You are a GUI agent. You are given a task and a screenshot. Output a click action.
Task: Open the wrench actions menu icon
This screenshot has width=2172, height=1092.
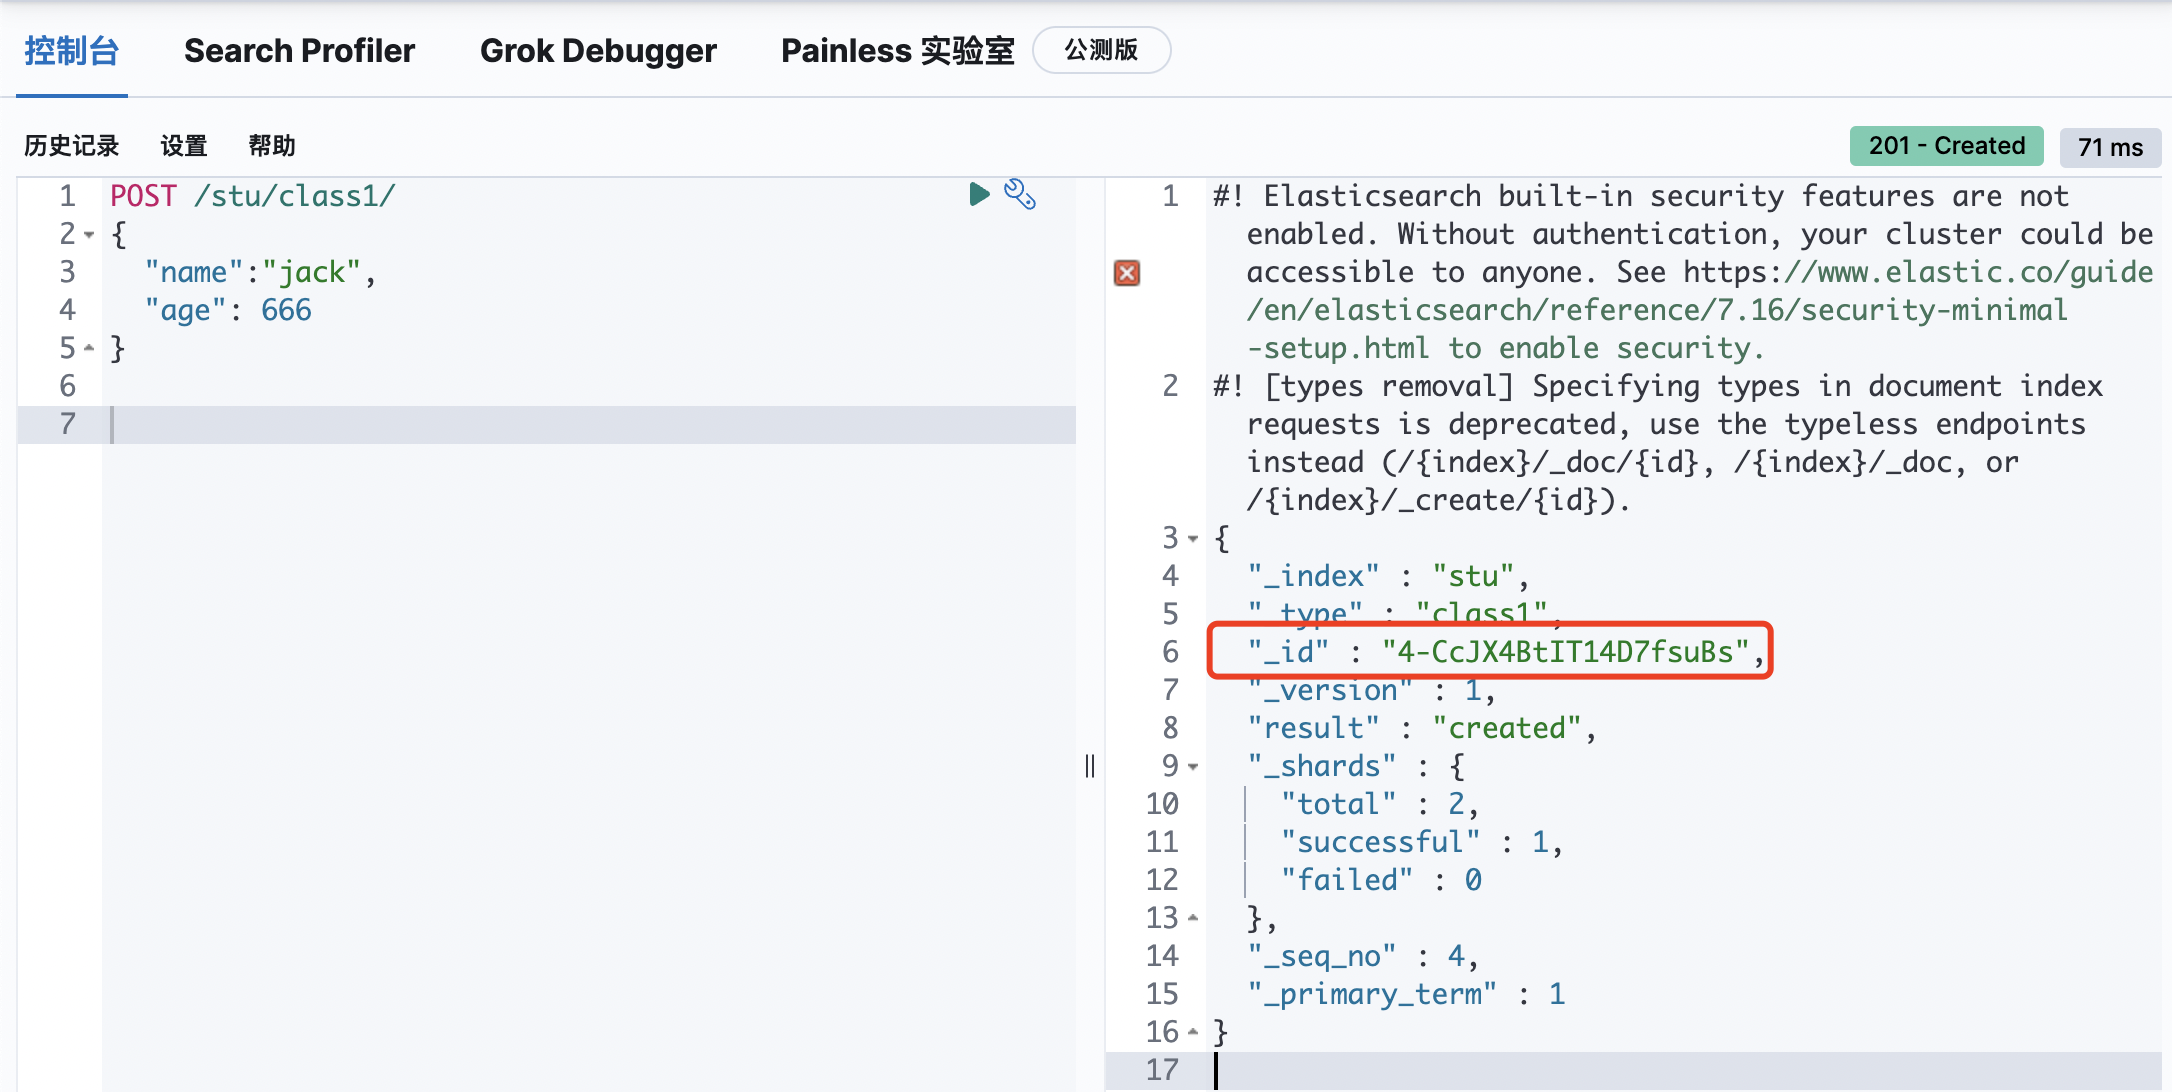click(1020, 194)
